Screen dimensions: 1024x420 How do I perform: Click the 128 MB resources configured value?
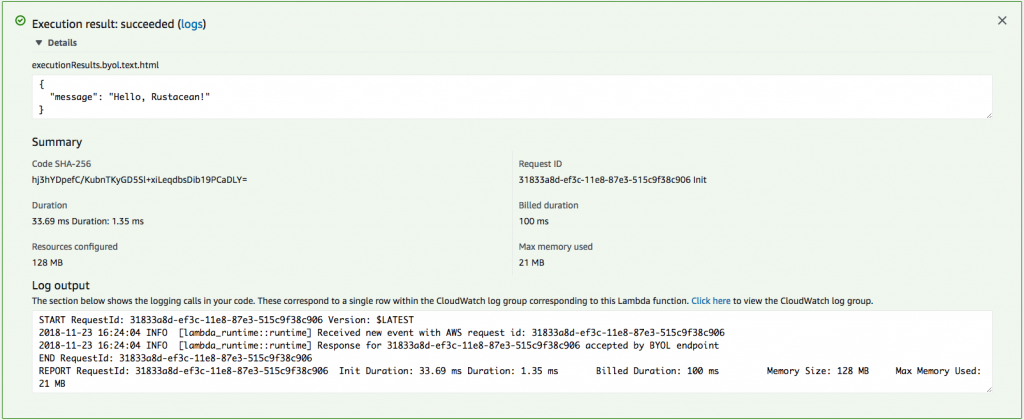(47, 263)
